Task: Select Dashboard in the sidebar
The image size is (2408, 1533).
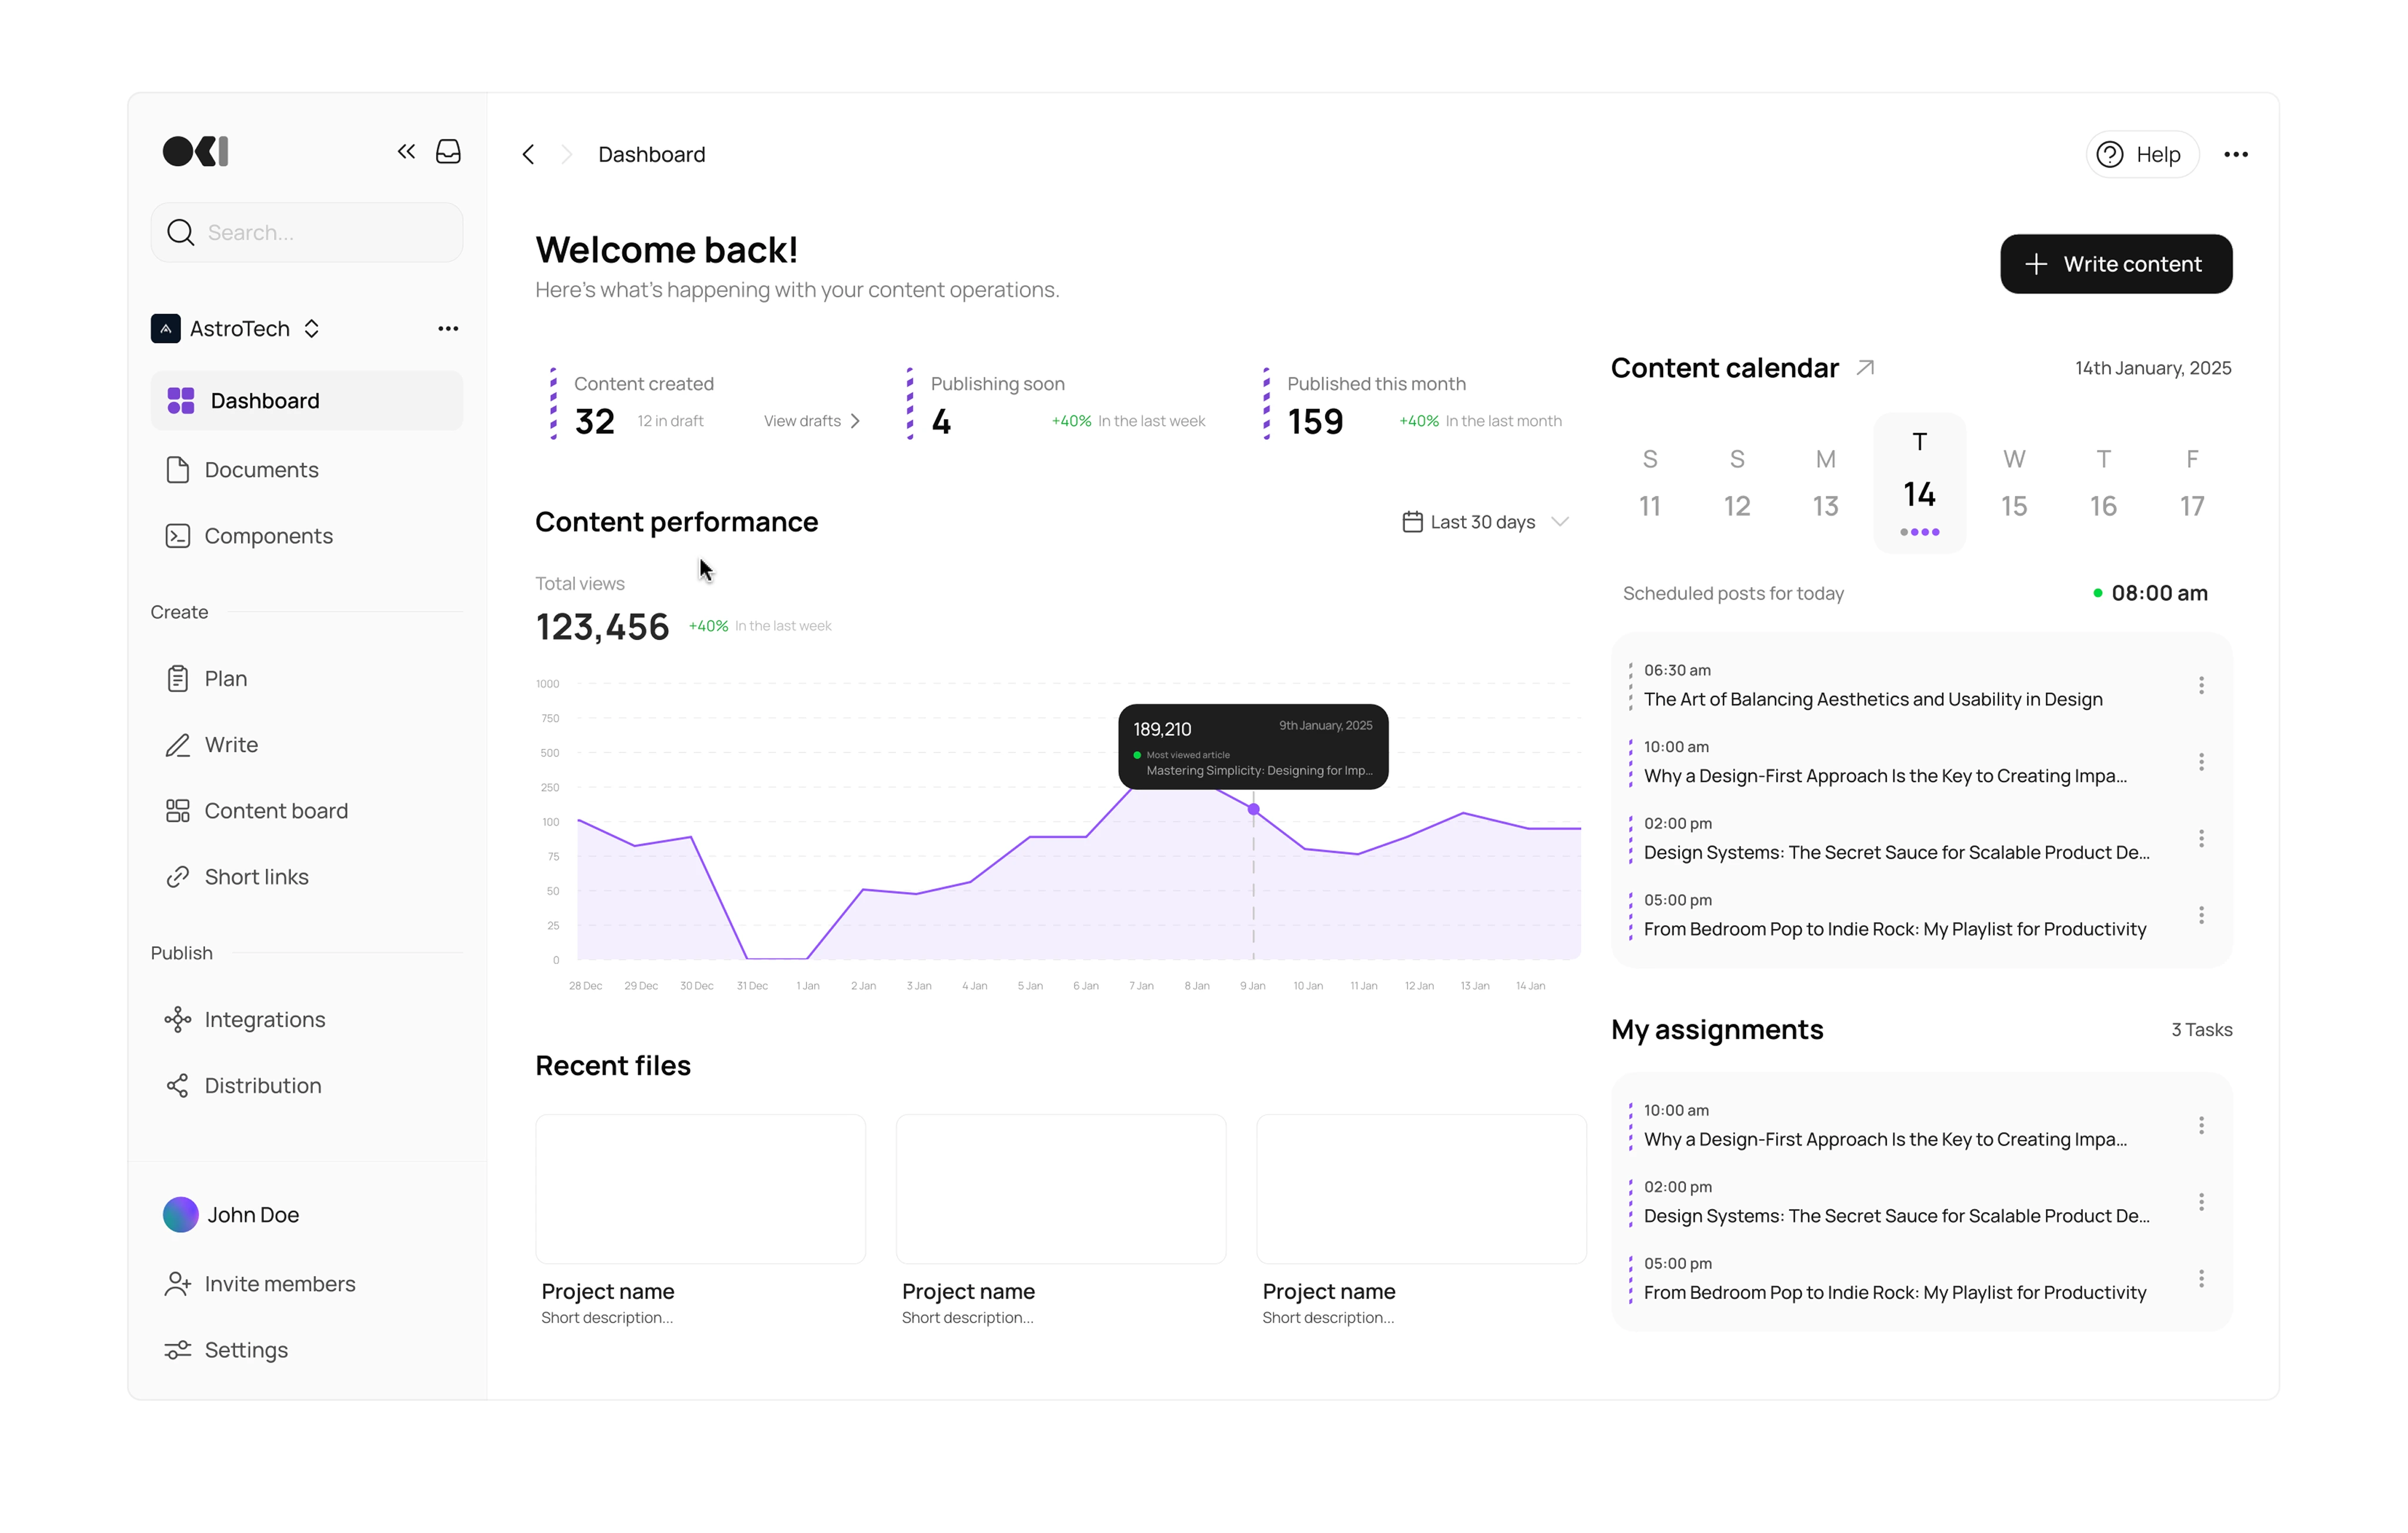Action: point(307,401)
